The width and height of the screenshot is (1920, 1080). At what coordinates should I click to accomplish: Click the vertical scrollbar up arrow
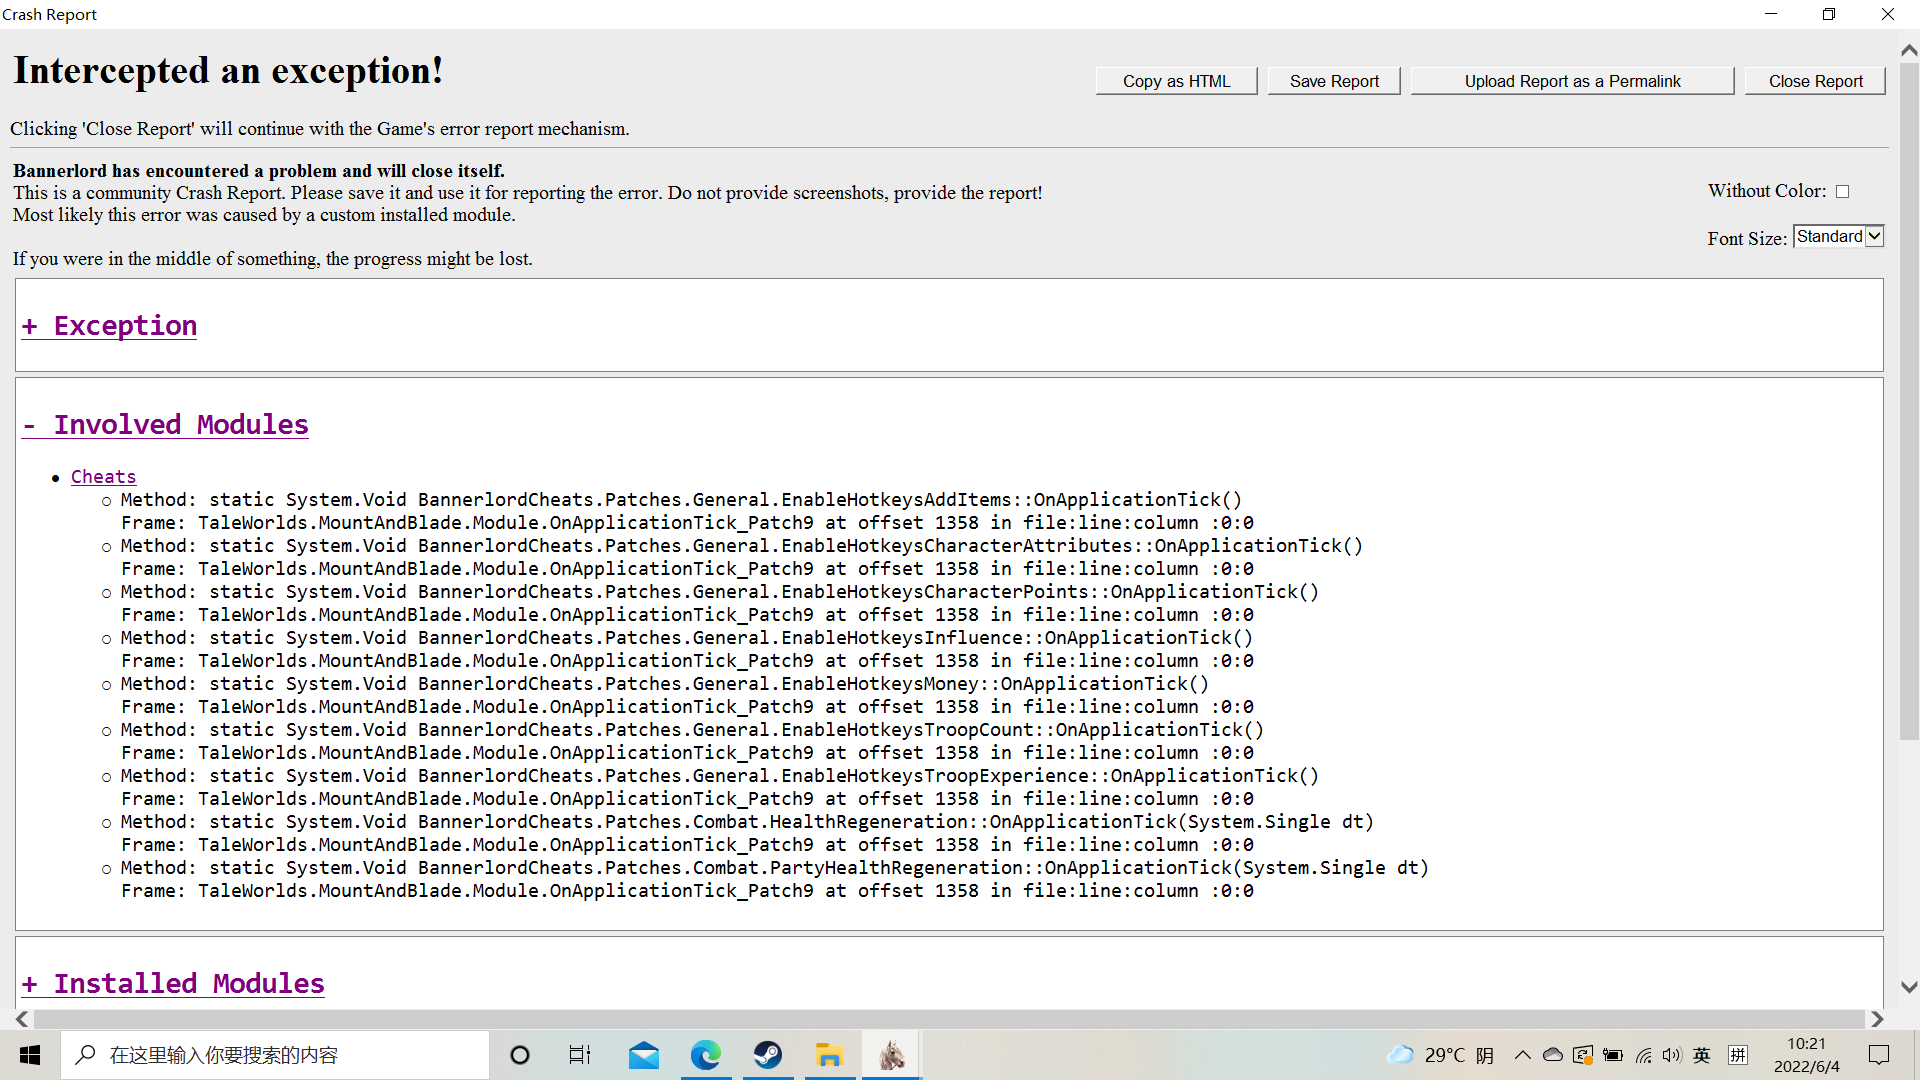[x=1909, y=50]
